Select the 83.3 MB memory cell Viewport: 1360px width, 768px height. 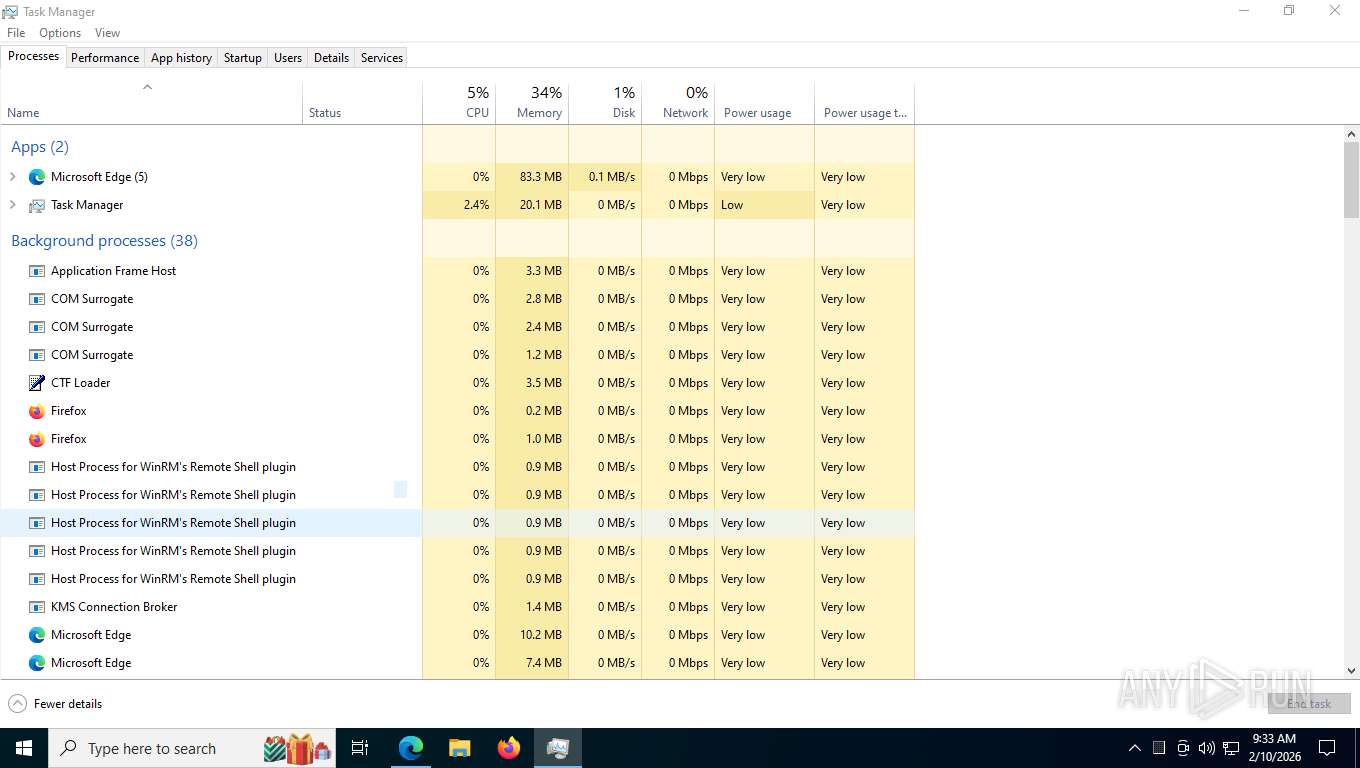(x=532, y=177)
